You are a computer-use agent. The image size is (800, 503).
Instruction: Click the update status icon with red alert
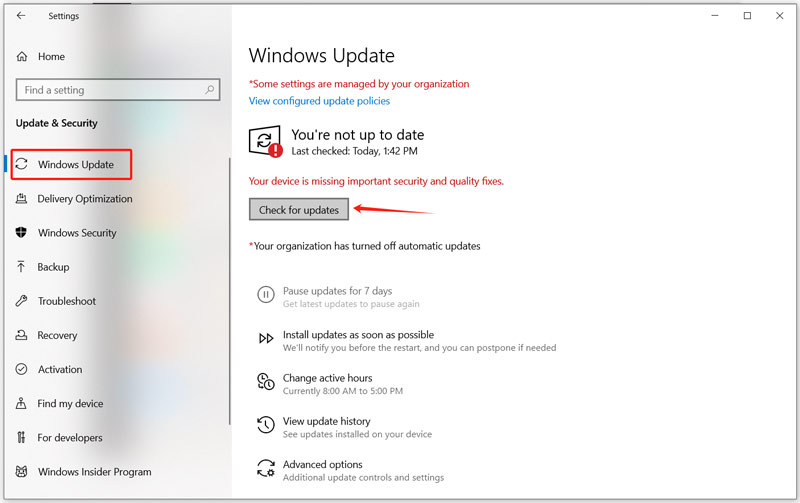click(265, 141)
